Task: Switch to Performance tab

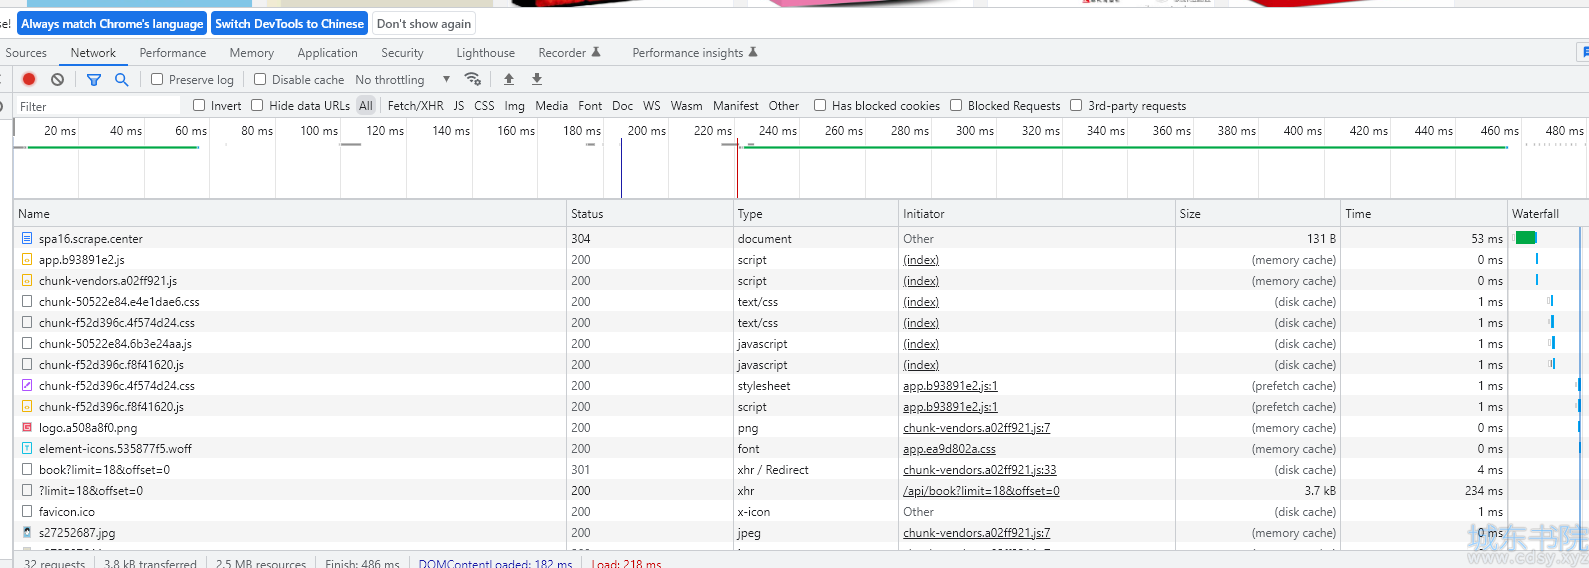Action: (x=173, y=53)
